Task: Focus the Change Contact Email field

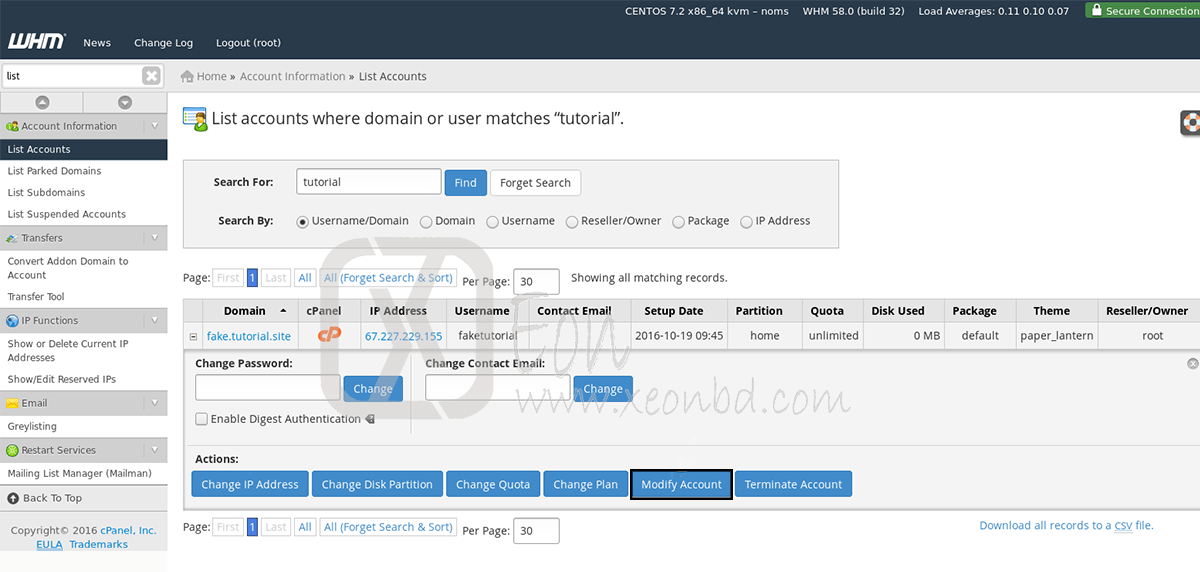Action: click(498, 388)
